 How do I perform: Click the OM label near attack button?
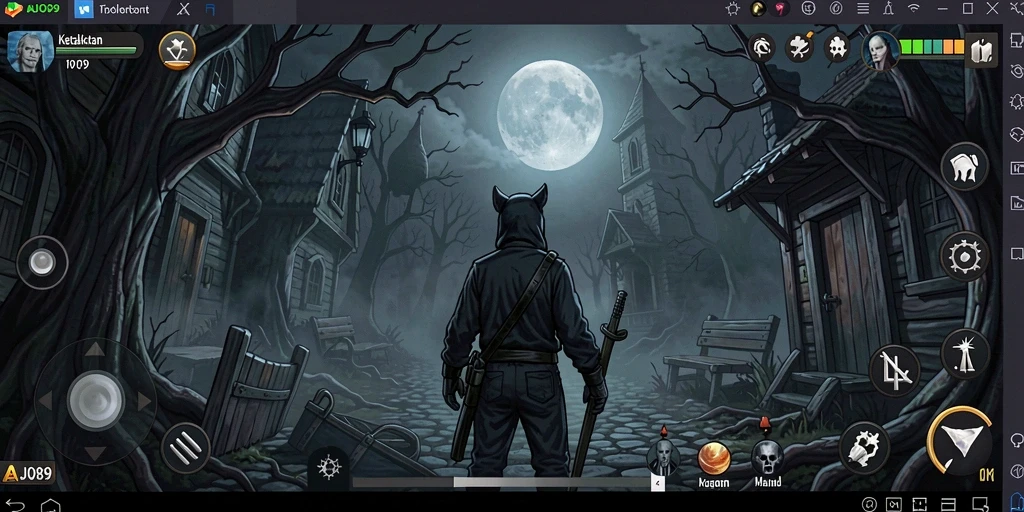[986, 475]
